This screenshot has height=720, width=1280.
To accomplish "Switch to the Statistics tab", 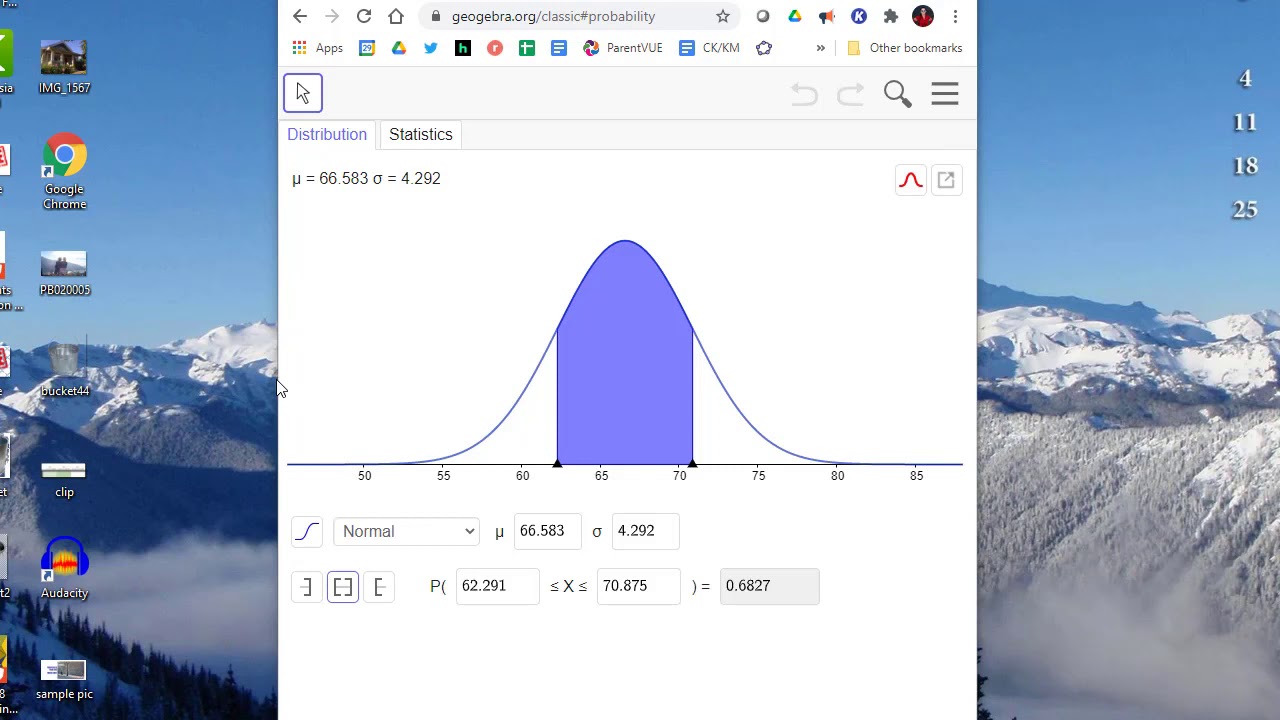I will point(421,134).
